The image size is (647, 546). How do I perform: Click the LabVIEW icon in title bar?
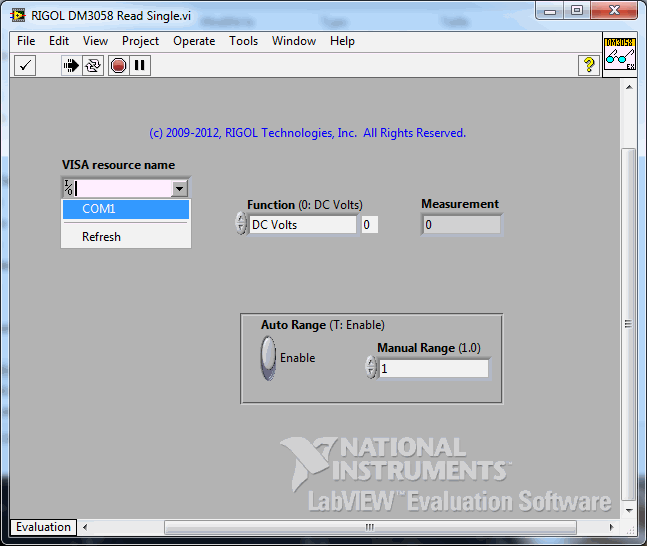pos(17,16)
